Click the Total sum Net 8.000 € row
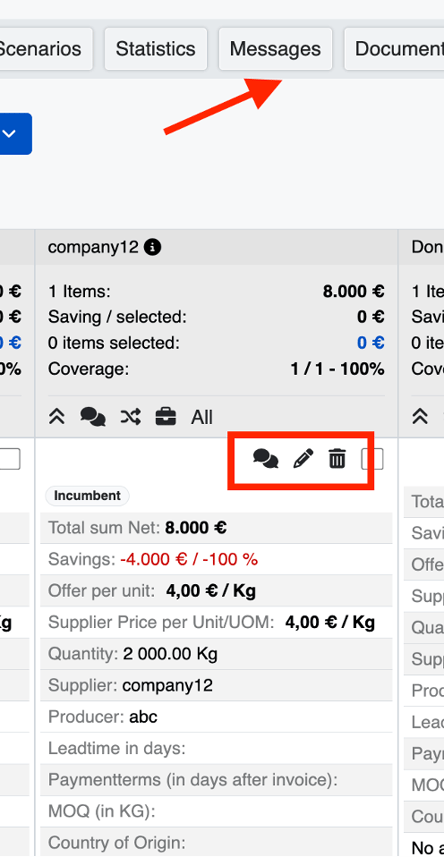The image size is (444, 857). click(216, 528)
